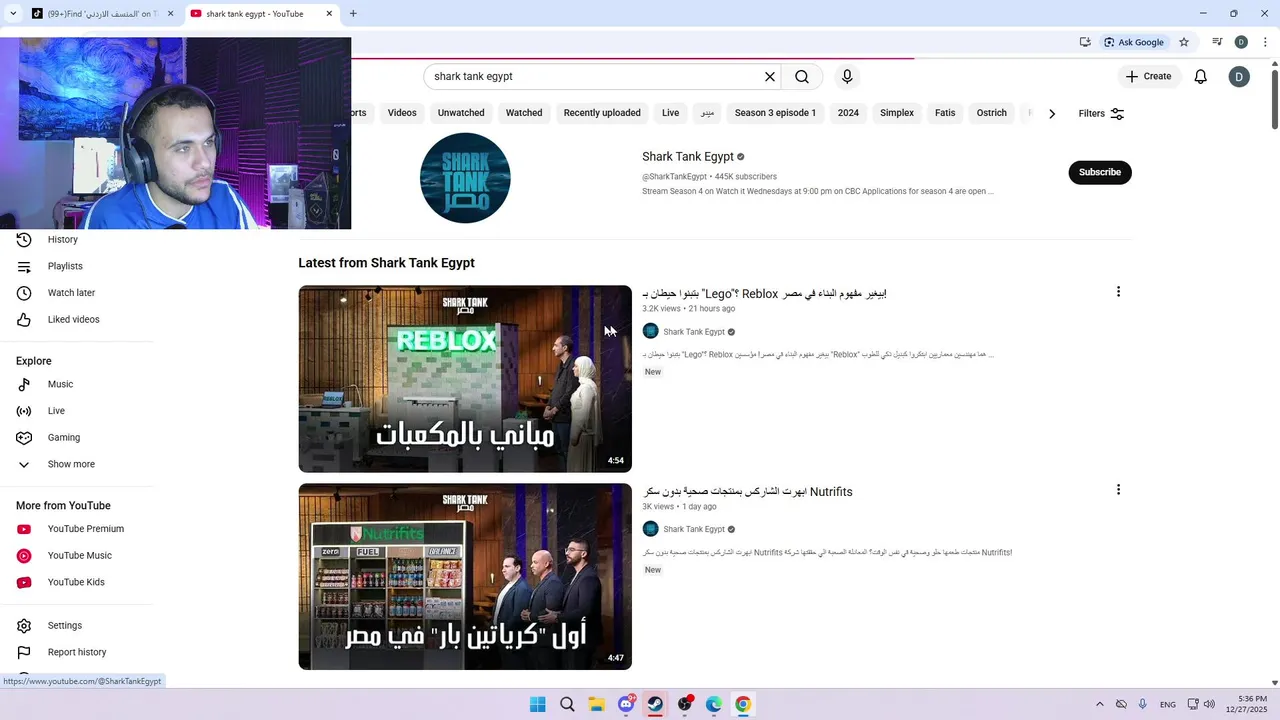
Task: Select the 2024 filter chip
Action: coord(848,113)
